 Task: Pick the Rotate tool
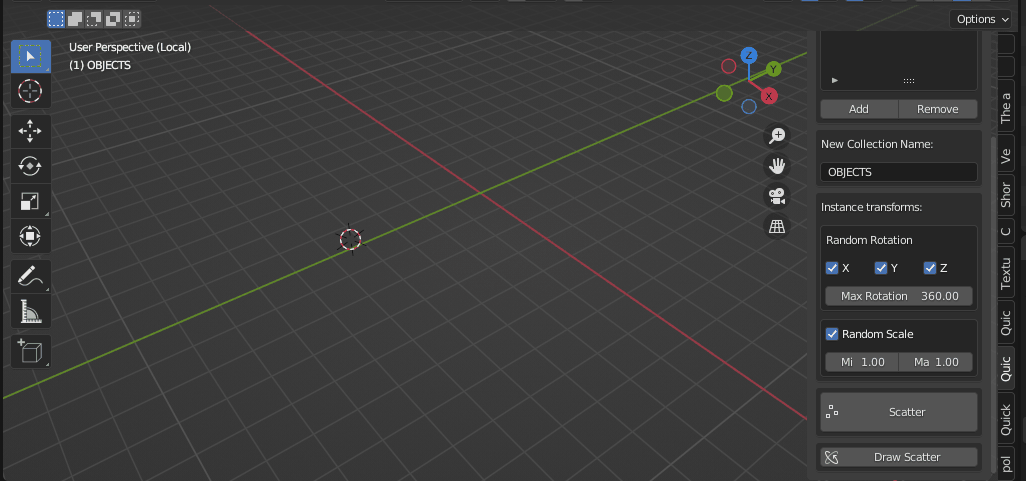tap(30, 166)
